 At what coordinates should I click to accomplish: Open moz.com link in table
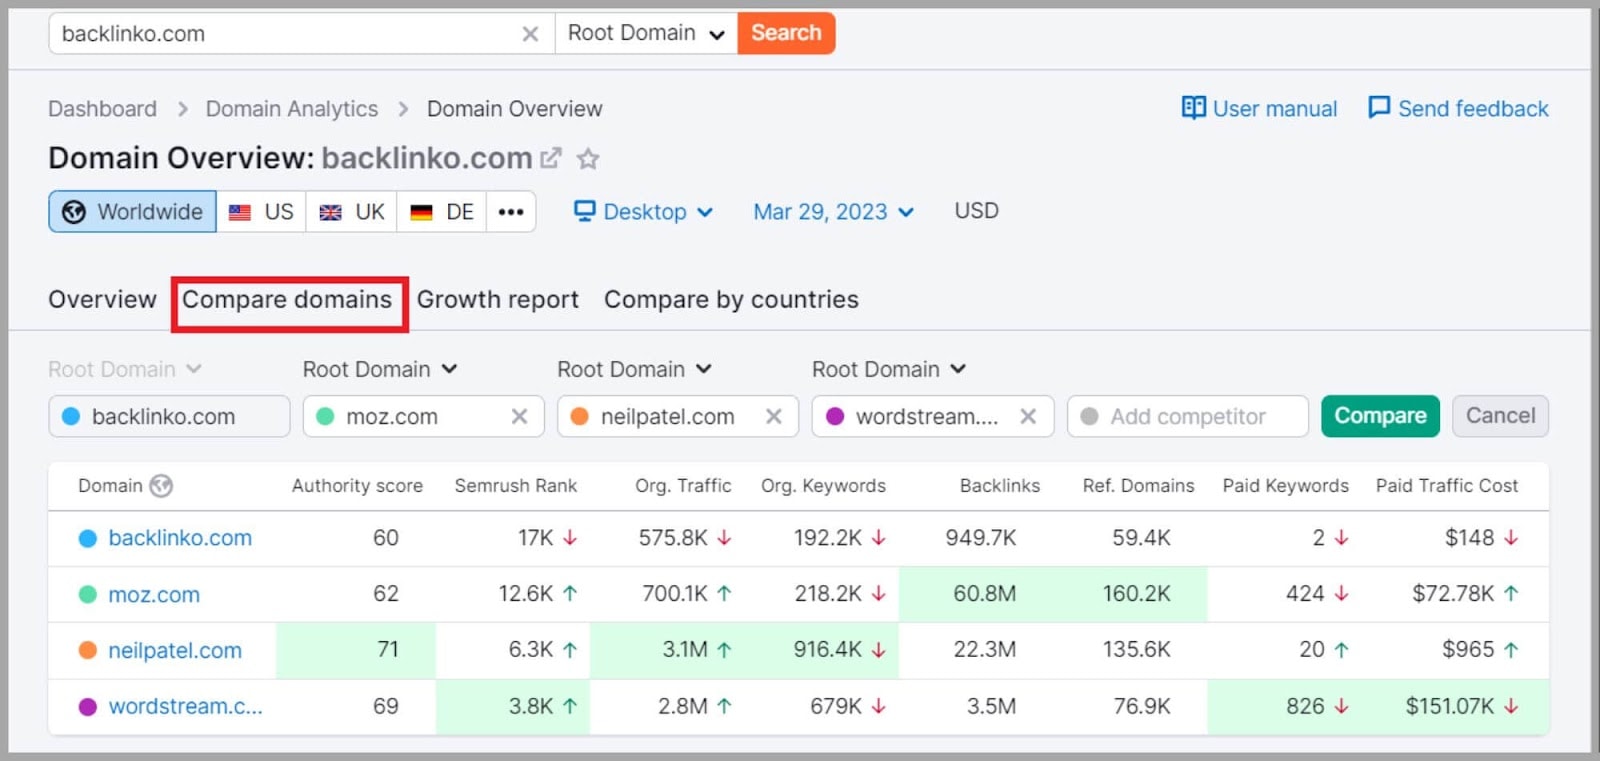(x=154, y=594)
